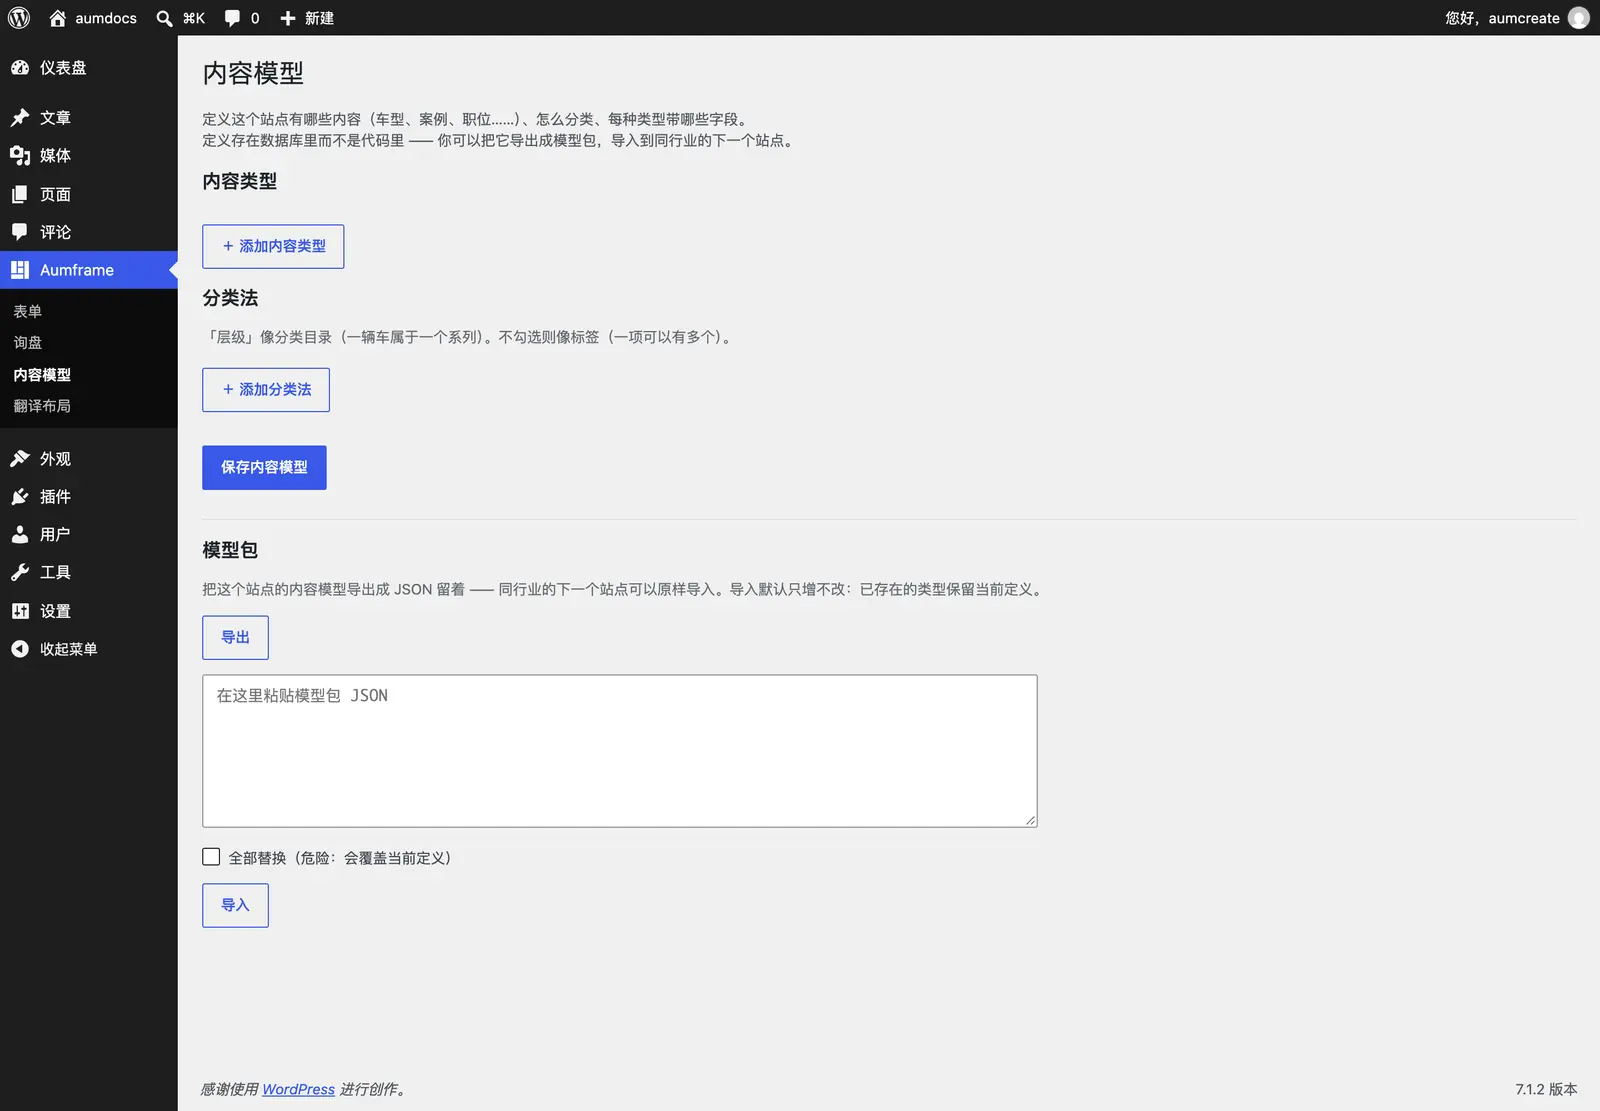Grab the textarea resize handle corner
The image size is (1600, 1111).
pyautogui.click(x=1030, y=820)
